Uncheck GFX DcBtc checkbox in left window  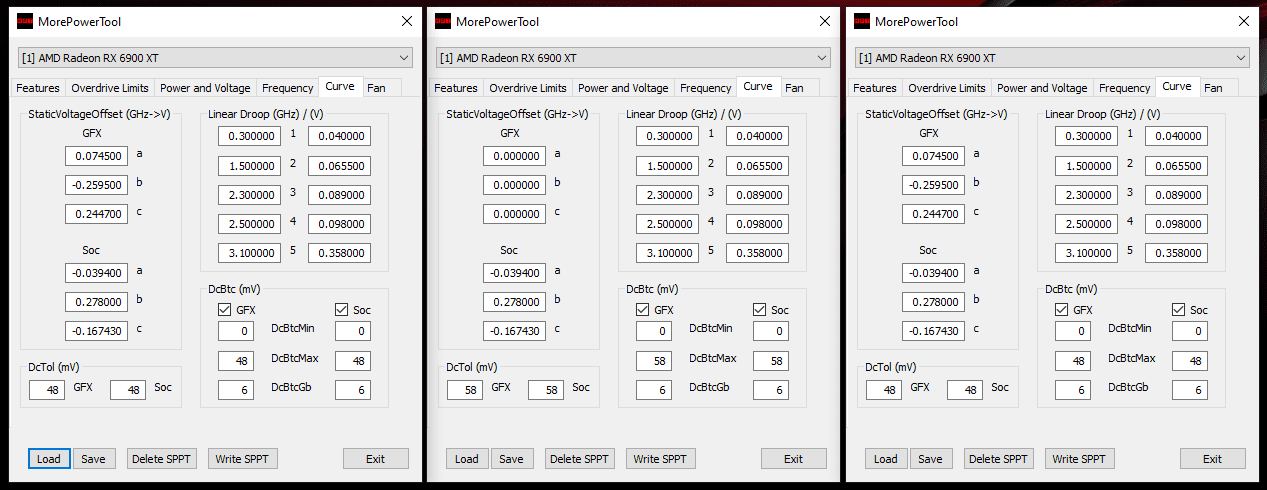tap(224, 310)
